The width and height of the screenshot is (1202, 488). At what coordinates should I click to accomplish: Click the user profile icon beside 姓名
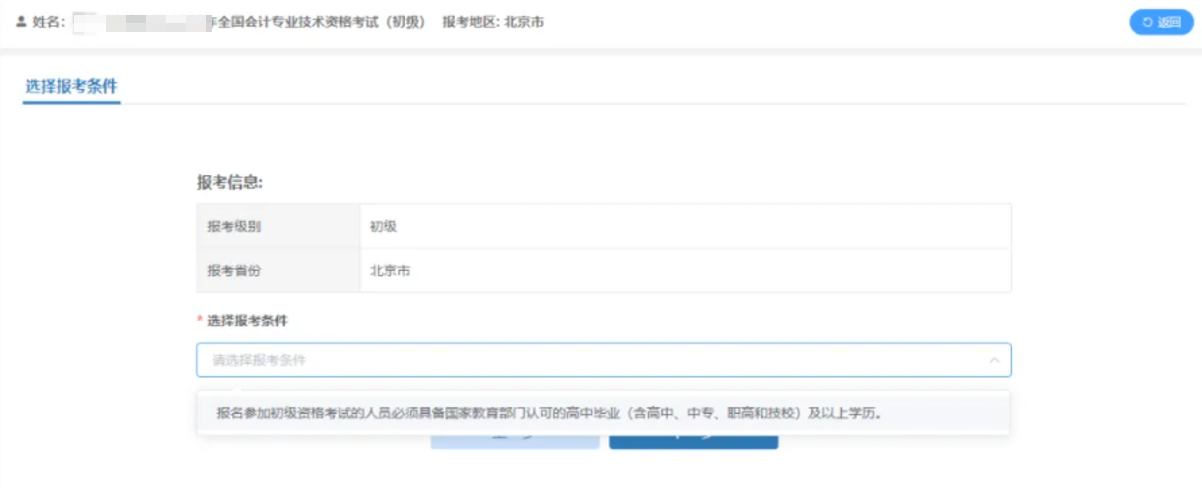(x=21, y=22)
